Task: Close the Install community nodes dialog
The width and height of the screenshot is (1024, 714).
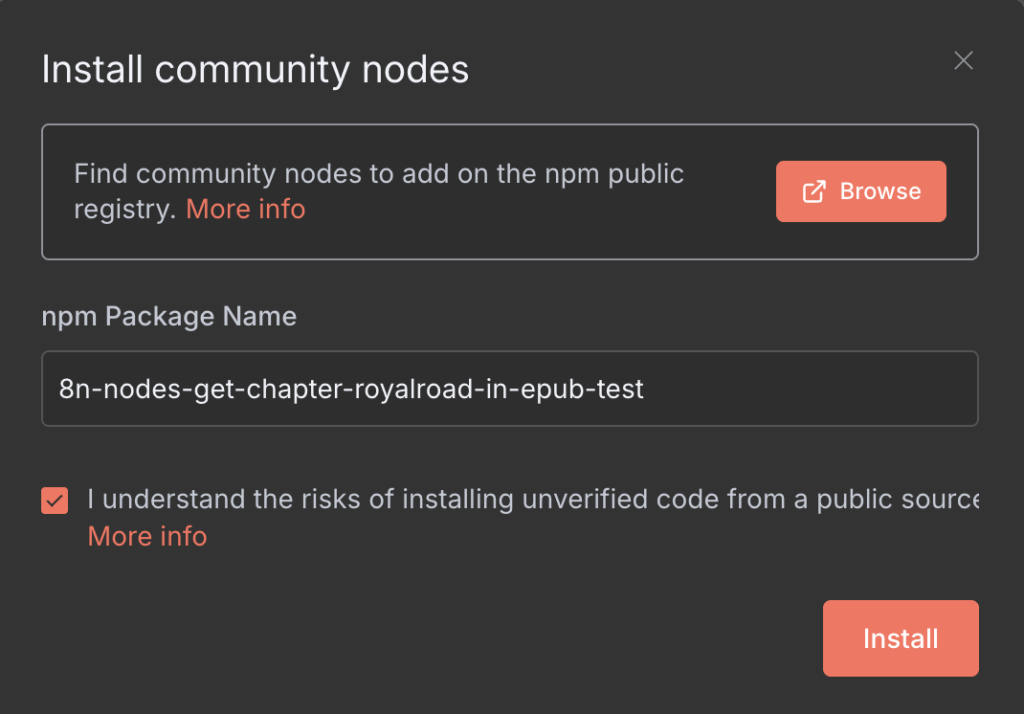Action: click(x=963, y=61)
